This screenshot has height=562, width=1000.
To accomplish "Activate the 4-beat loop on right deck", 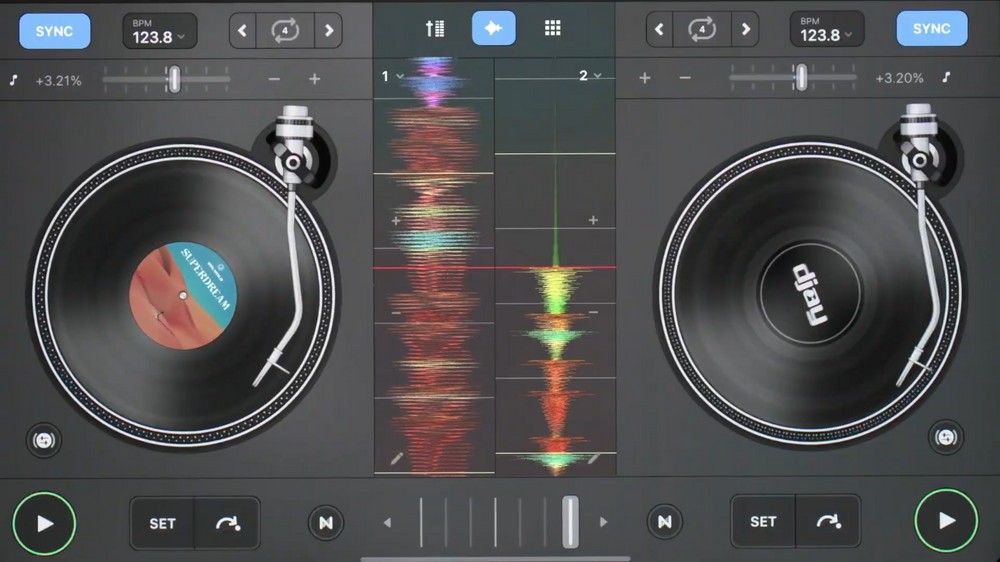I will tap(702, 29).
